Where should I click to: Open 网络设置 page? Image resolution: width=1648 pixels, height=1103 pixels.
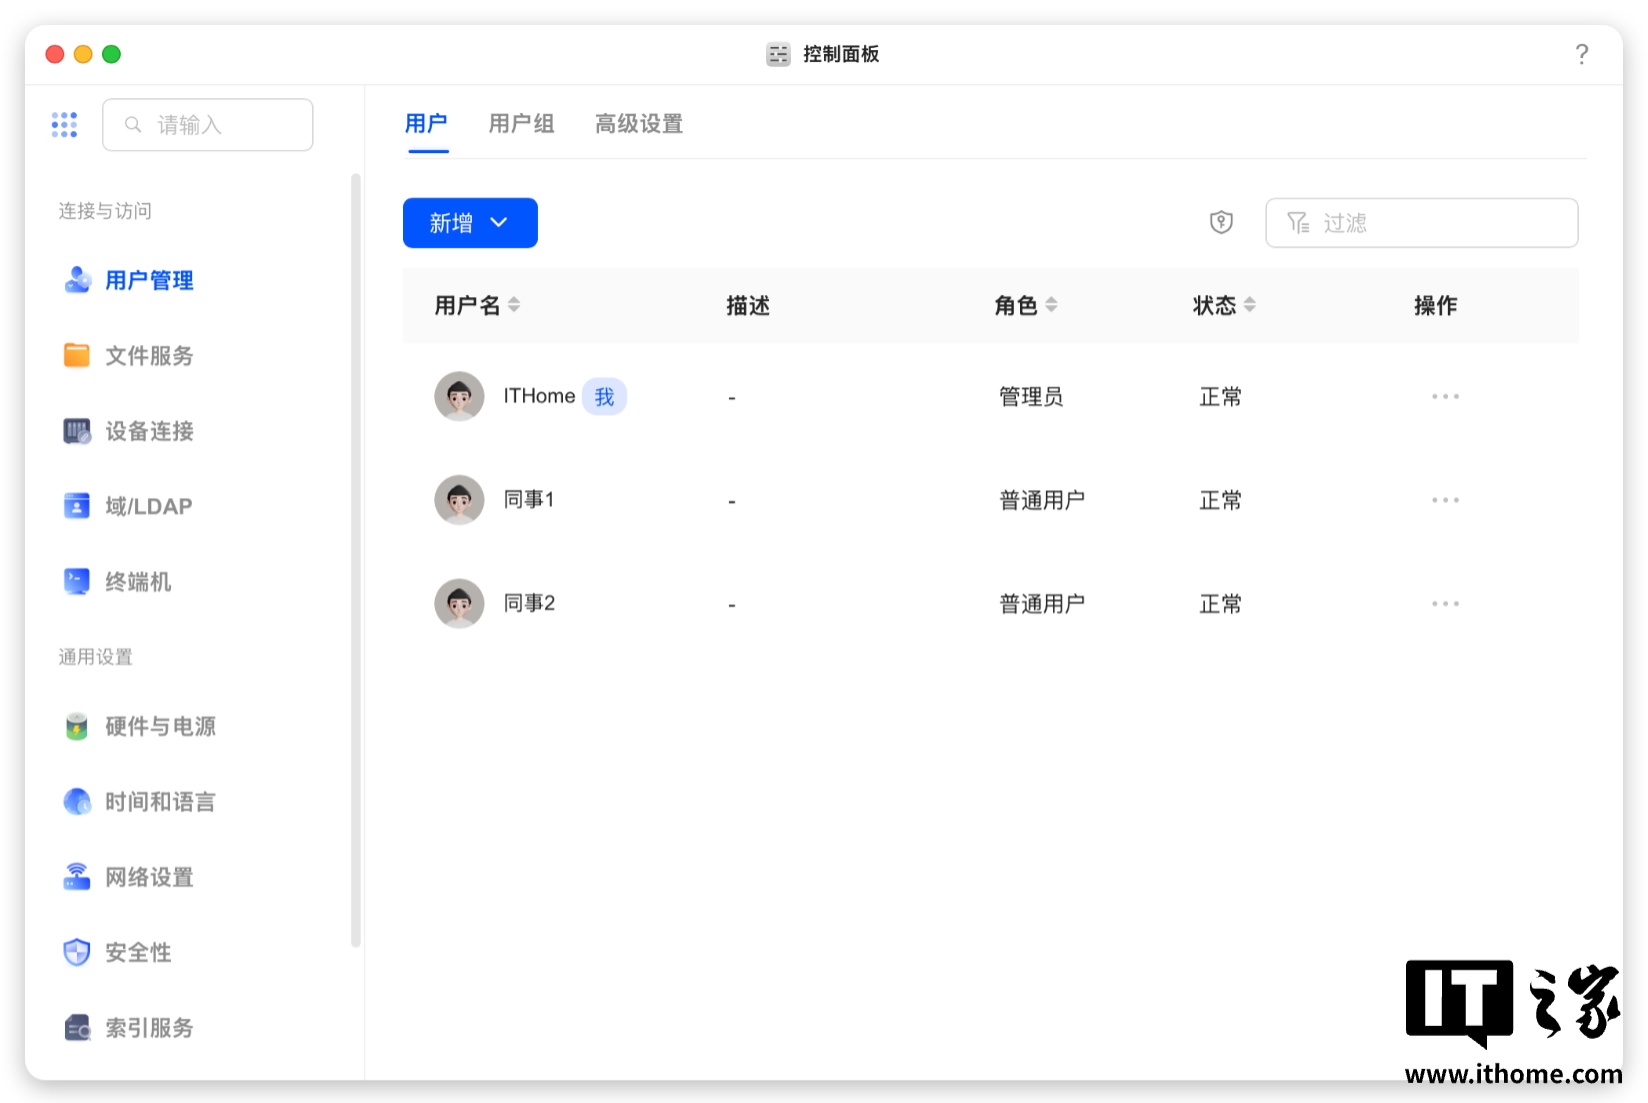coord(150,877)
